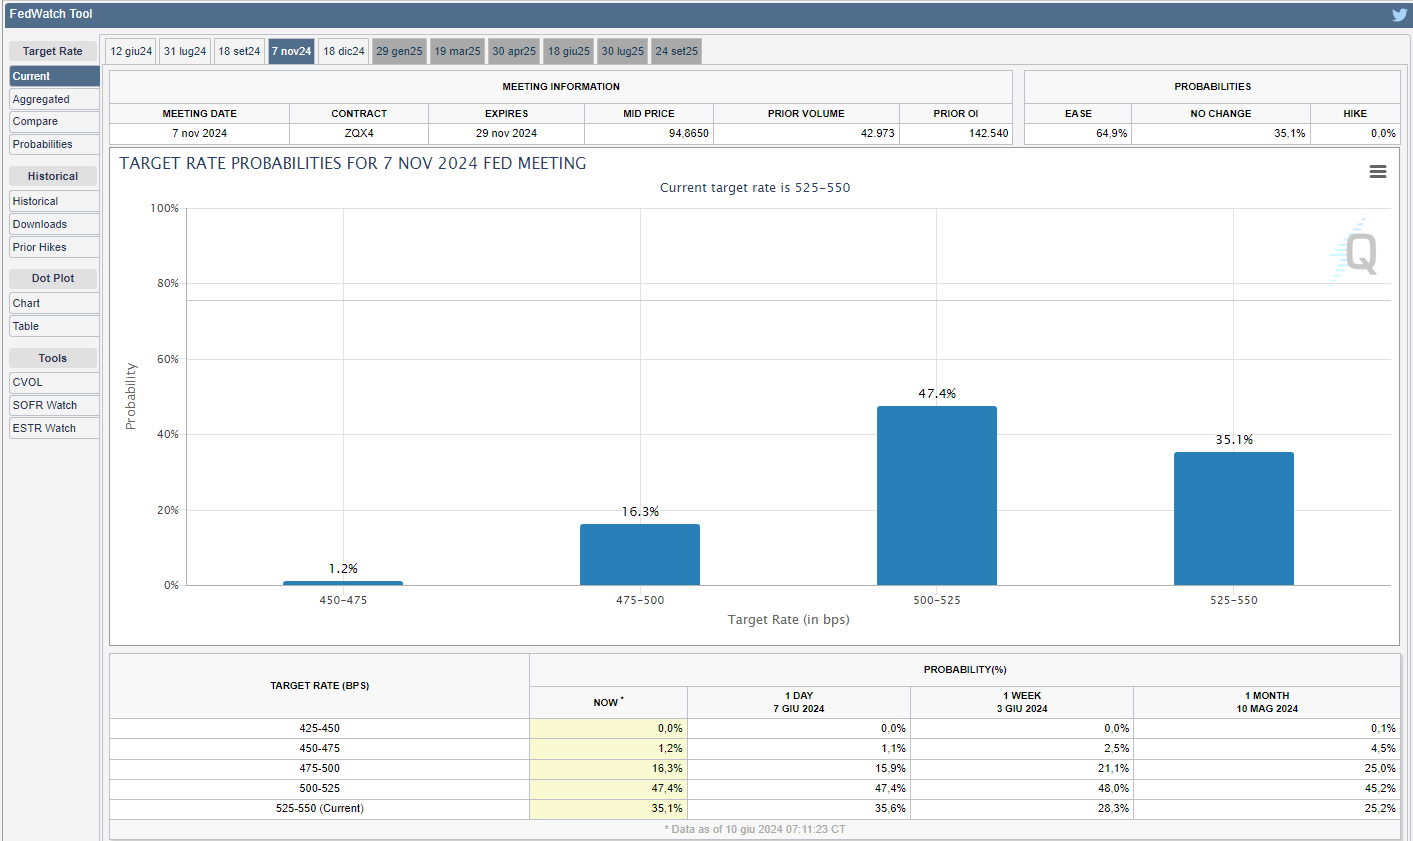Open the chart hamburger menu

(1377, 172)
